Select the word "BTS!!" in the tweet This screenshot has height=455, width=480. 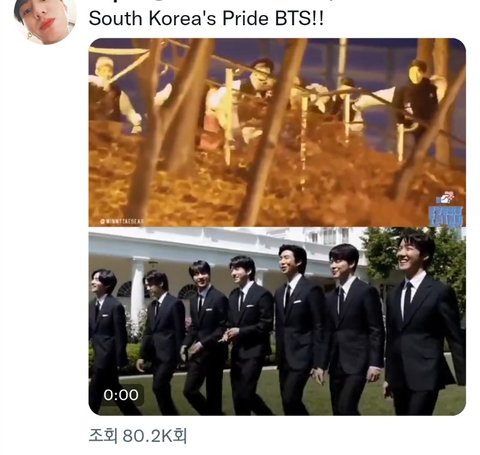pyautogui.click(x=299, y=18)
